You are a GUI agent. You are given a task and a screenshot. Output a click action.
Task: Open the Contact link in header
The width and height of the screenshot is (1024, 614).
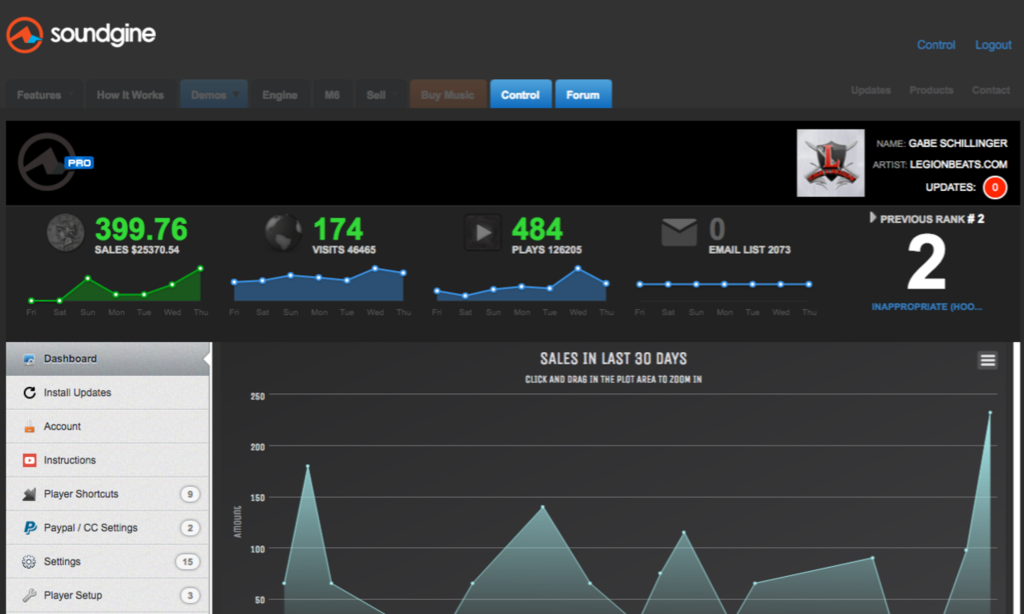click(x=991, y=89)
